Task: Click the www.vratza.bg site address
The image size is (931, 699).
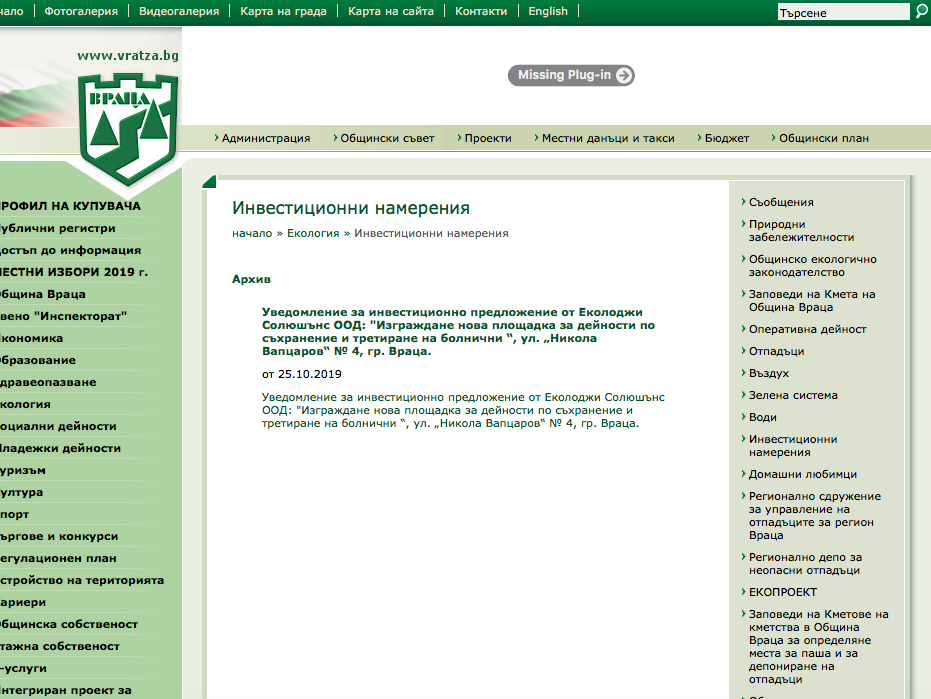Action: [x=128, y=56]
